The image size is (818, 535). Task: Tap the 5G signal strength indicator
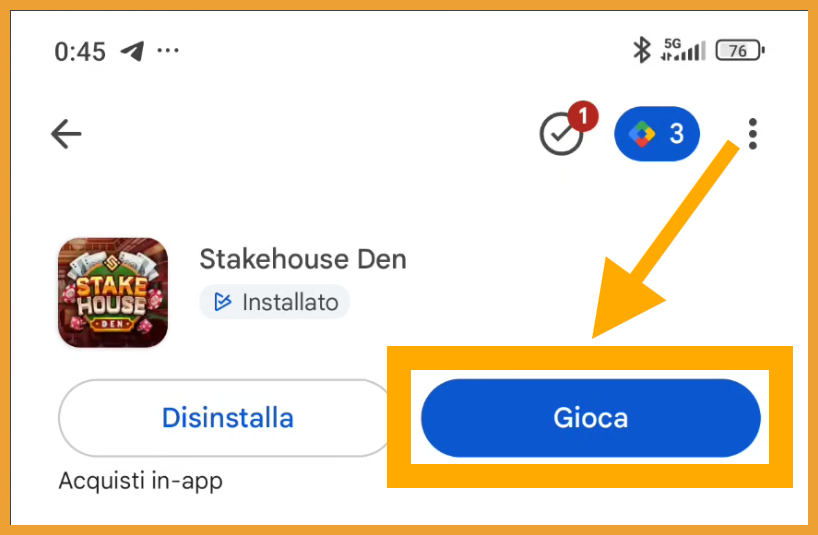pos(683,50)
